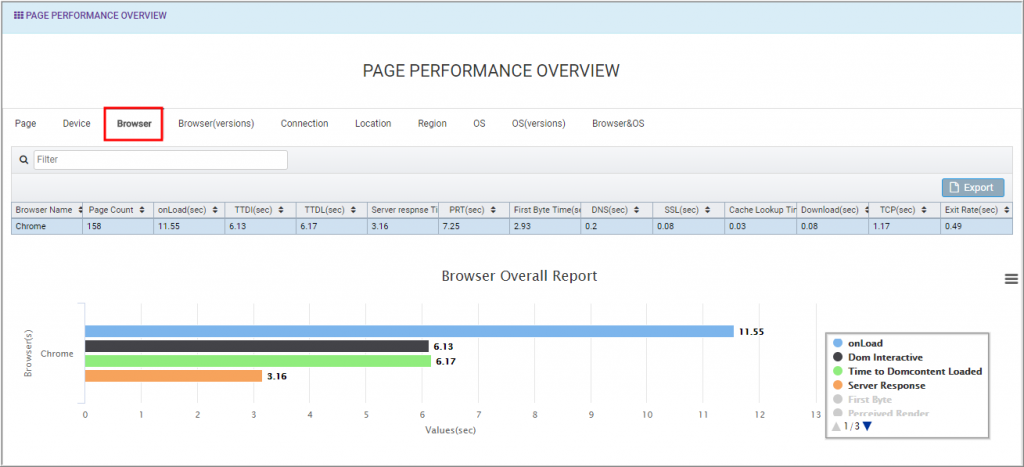This screenshot has width=1024, height=467.
Task: Sort by TTDL(sec) column arrows
Action: pos(353,210)
